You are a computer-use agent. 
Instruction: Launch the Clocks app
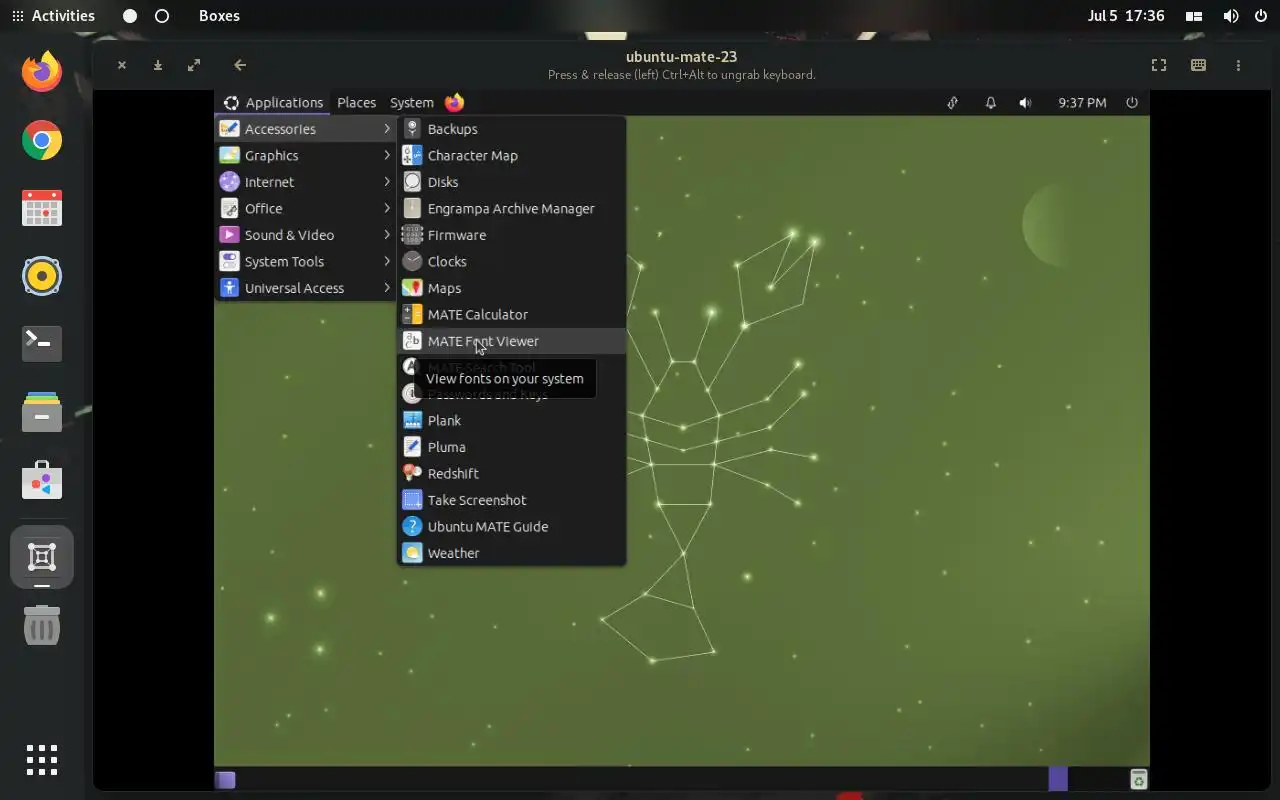pyautogui.click(x=512, y=262)
